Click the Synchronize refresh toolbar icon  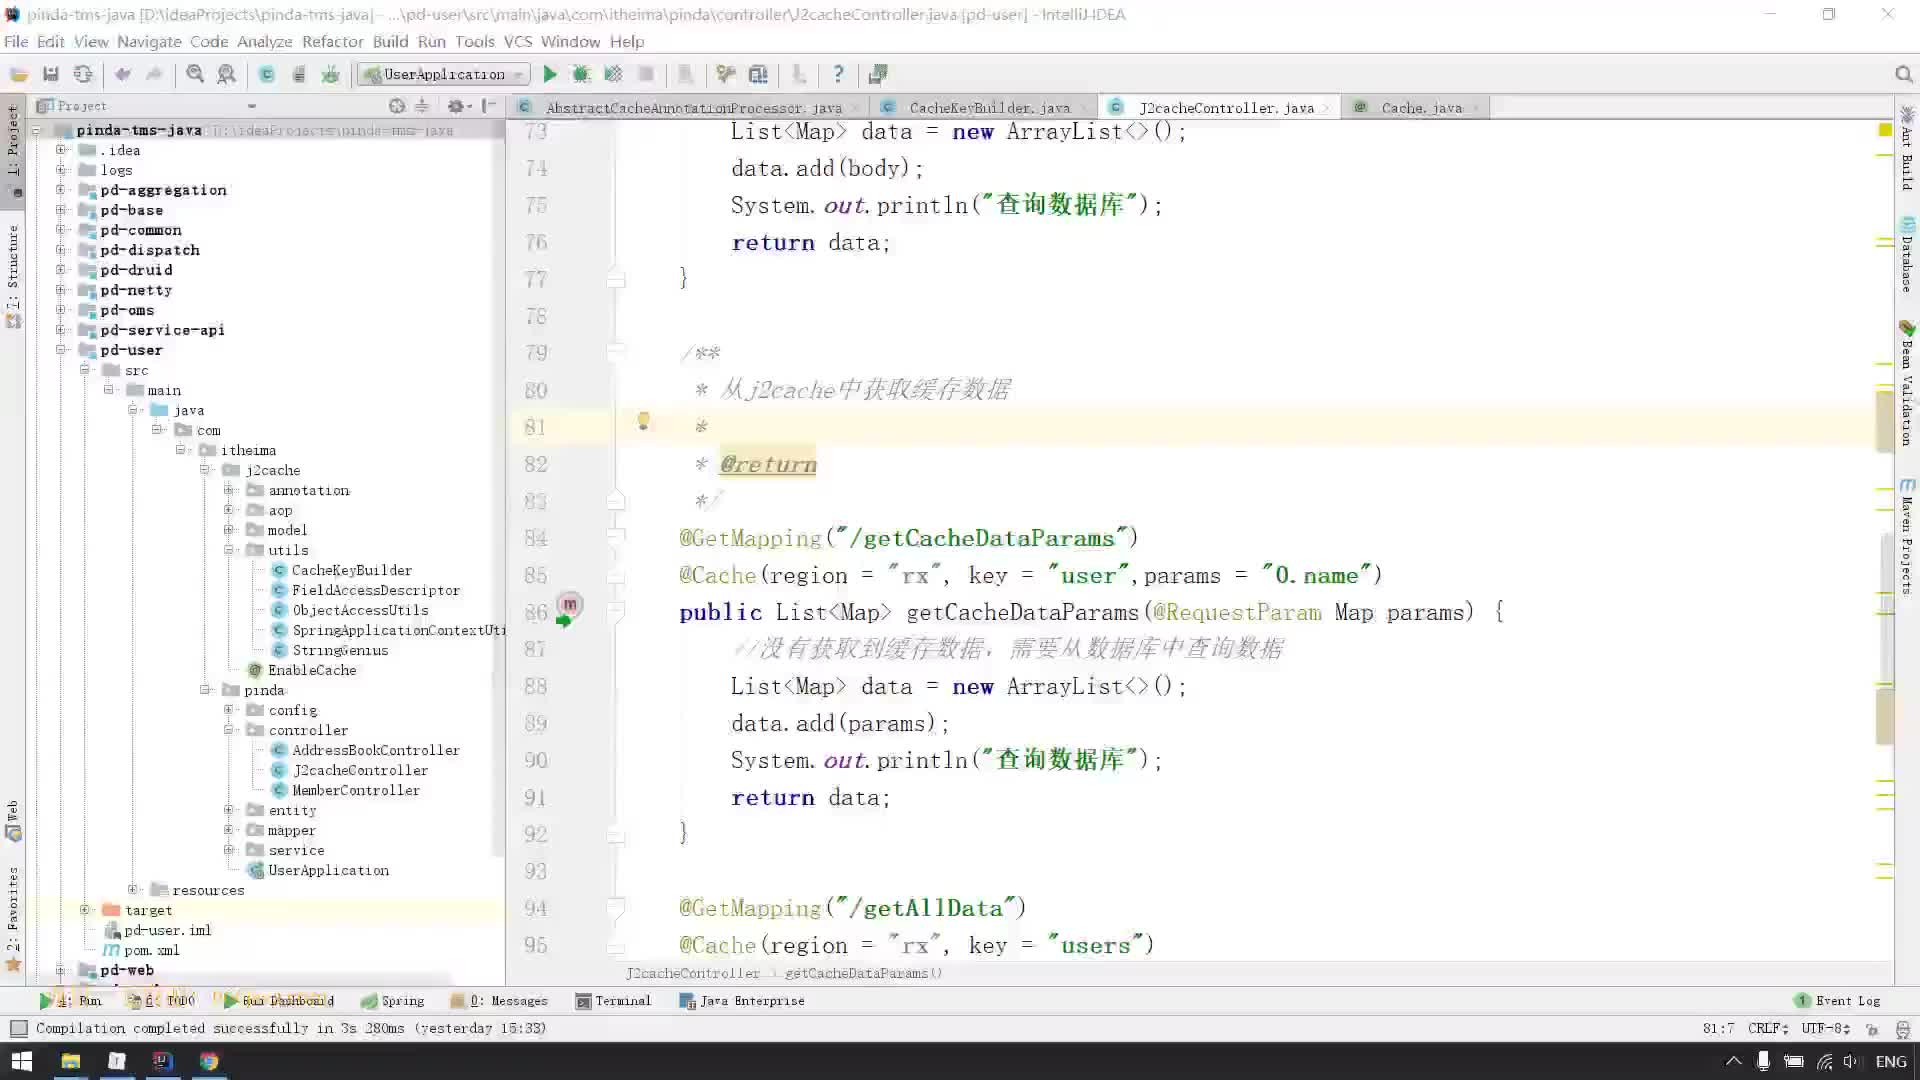coord(83,74)
